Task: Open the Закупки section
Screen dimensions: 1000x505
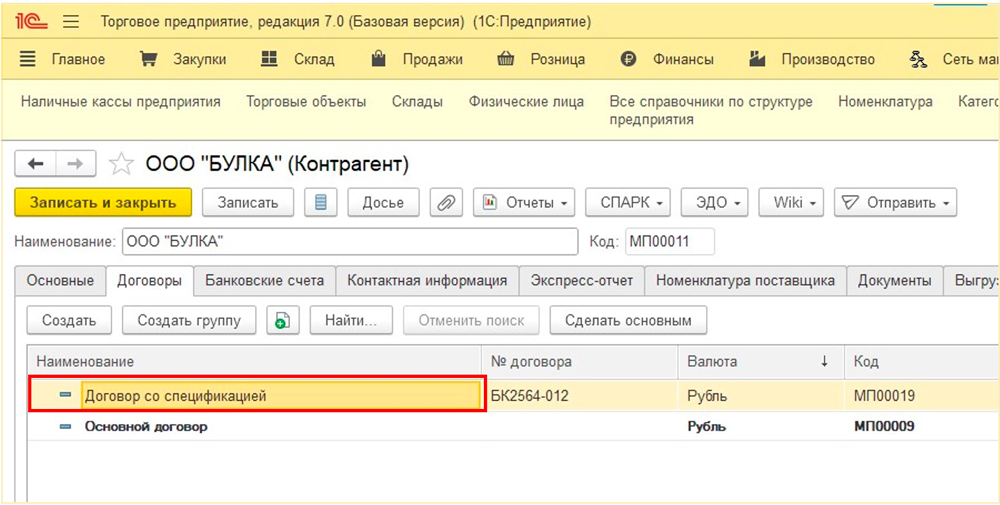Action: pyautogui.click(x=183, y=60)
